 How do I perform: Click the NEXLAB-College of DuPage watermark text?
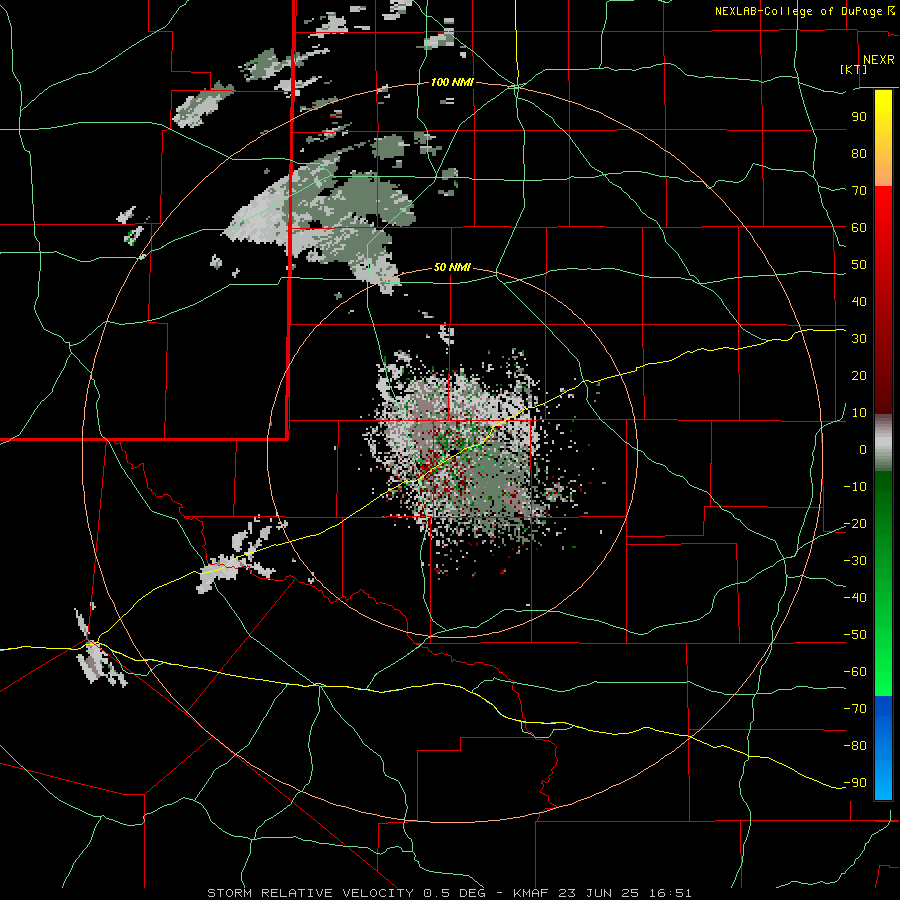point(804,11)
